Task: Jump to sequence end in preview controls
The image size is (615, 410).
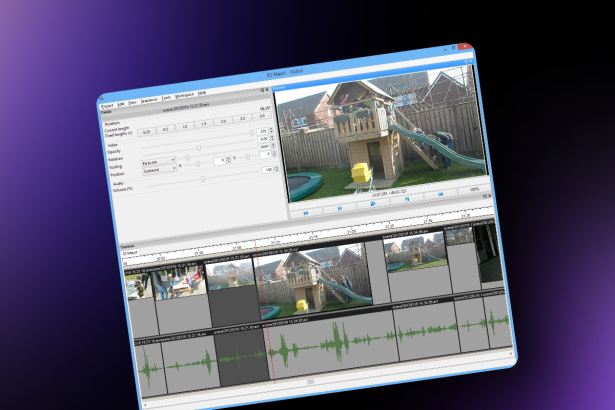Action: pos(441,196)
